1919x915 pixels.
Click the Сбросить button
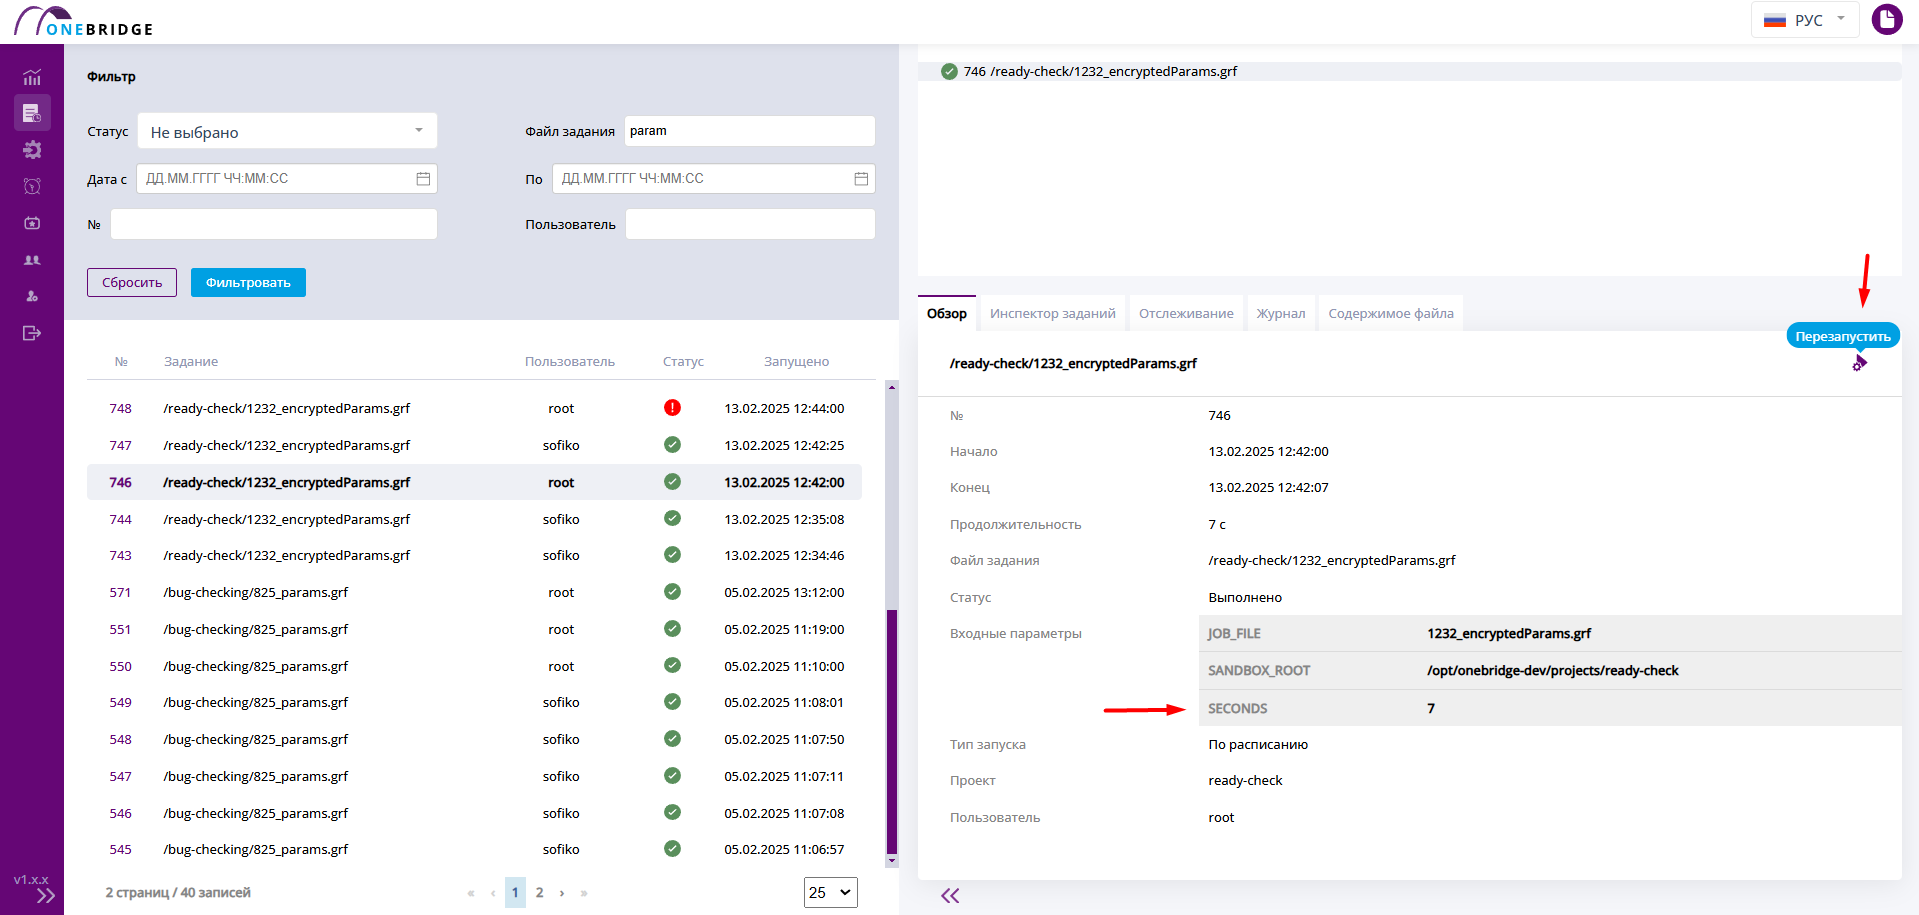click(132, 282)
